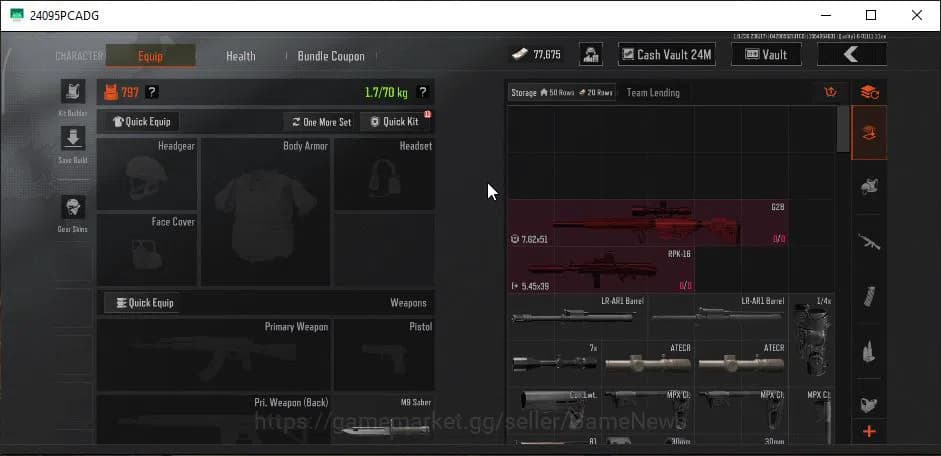Image resolution: width=941 pixels, height=456 pixels.
Task: Click the empty Primary Weapon slot
Action: [x=214, y=355]
